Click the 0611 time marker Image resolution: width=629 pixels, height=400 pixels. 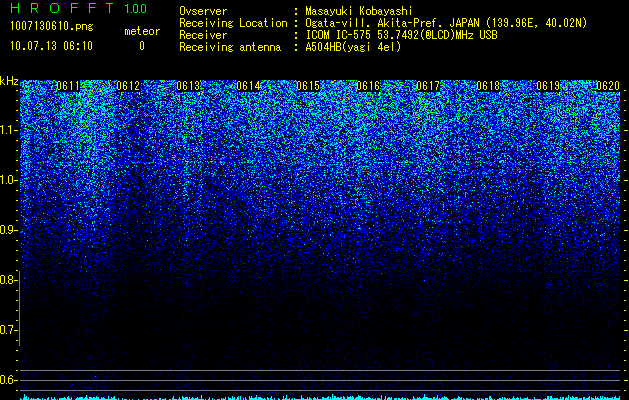click(68, 86)
